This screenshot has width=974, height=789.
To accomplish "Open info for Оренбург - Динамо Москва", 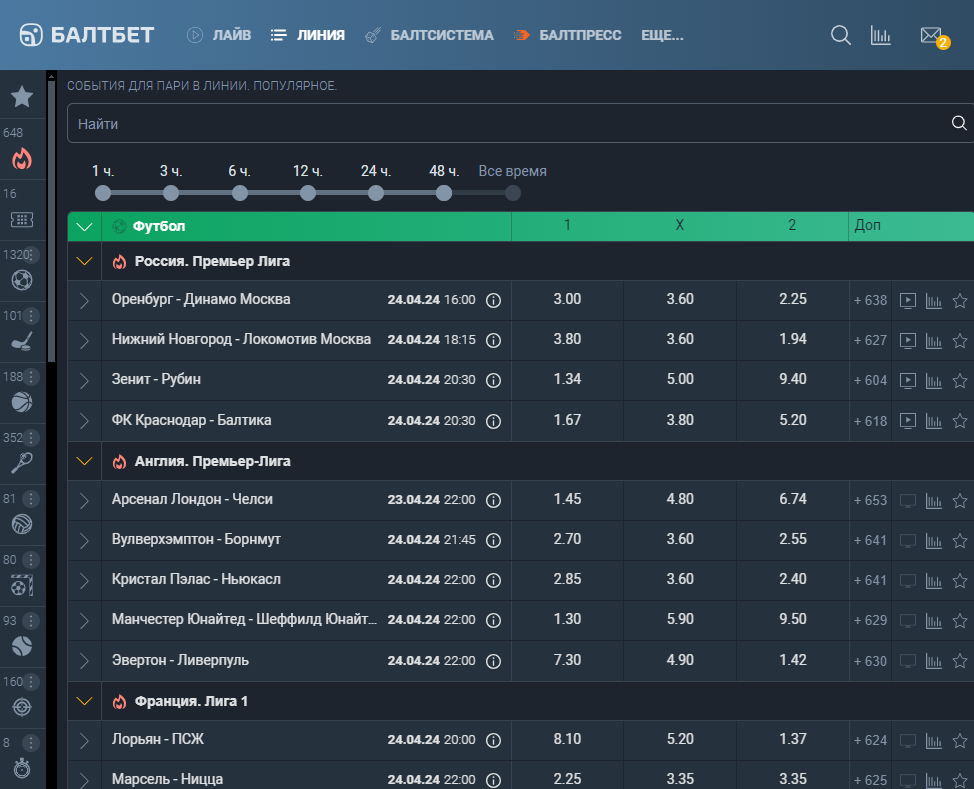I will point(493,301).
